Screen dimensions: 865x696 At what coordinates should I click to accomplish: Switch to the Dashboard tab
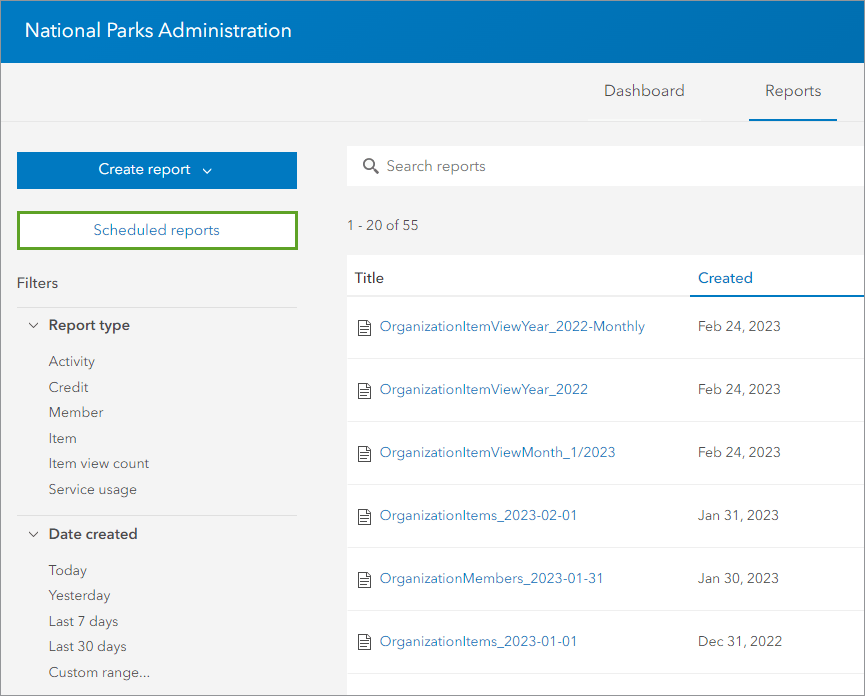(644, 91)
